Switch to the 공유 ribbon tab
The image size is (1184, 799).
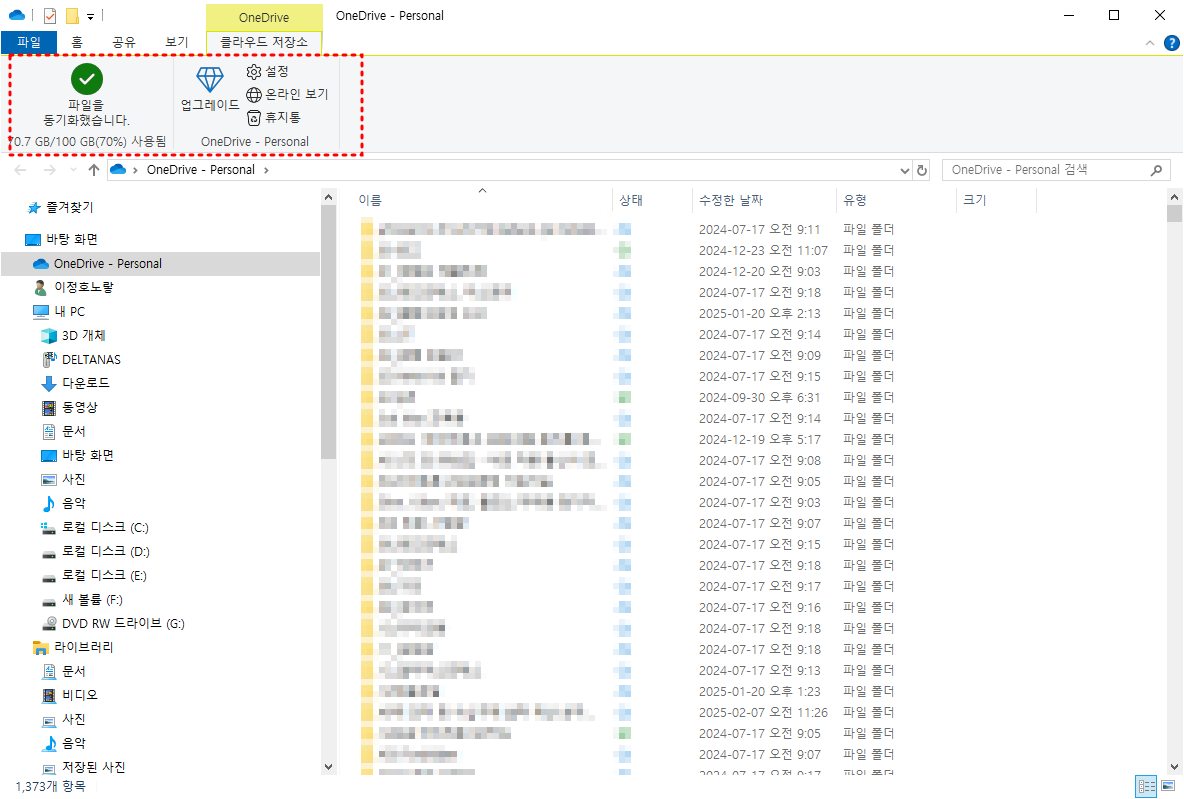coord(124,42)
